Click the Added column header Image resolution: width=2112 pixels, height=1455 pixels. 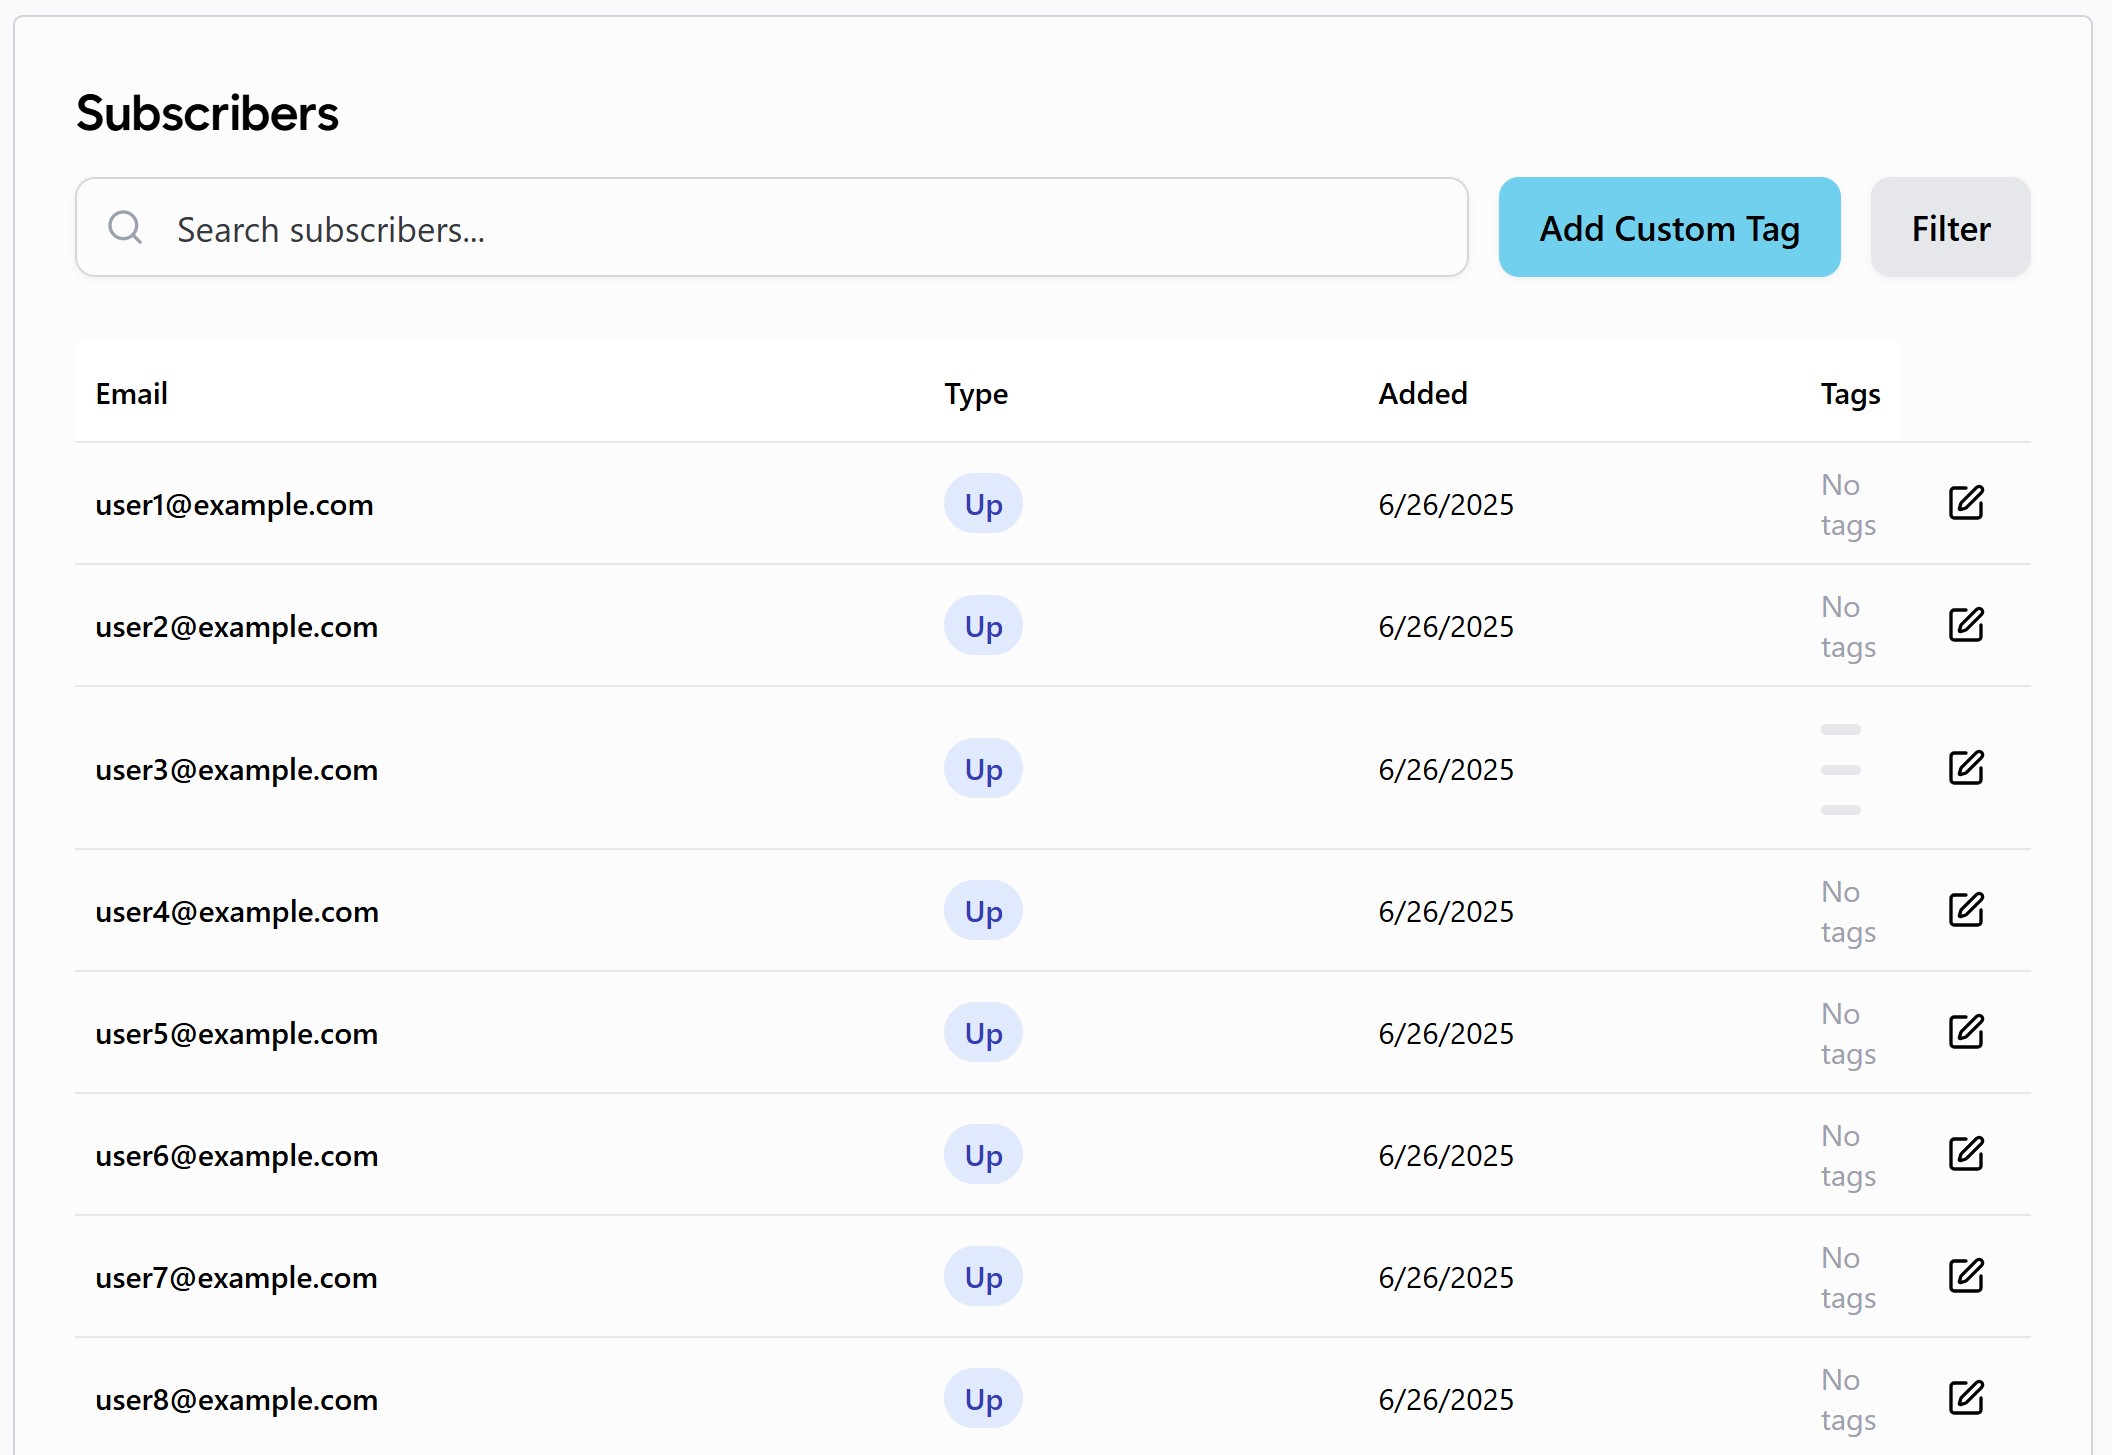coord(1422,394)
